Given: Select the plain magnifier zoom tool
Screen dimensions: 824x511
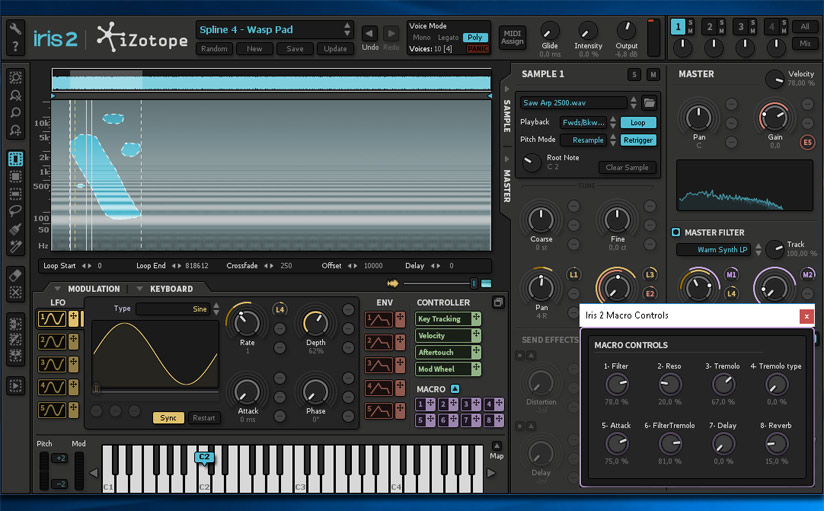Looking at the screenshot, I should [x=16, y=113].
